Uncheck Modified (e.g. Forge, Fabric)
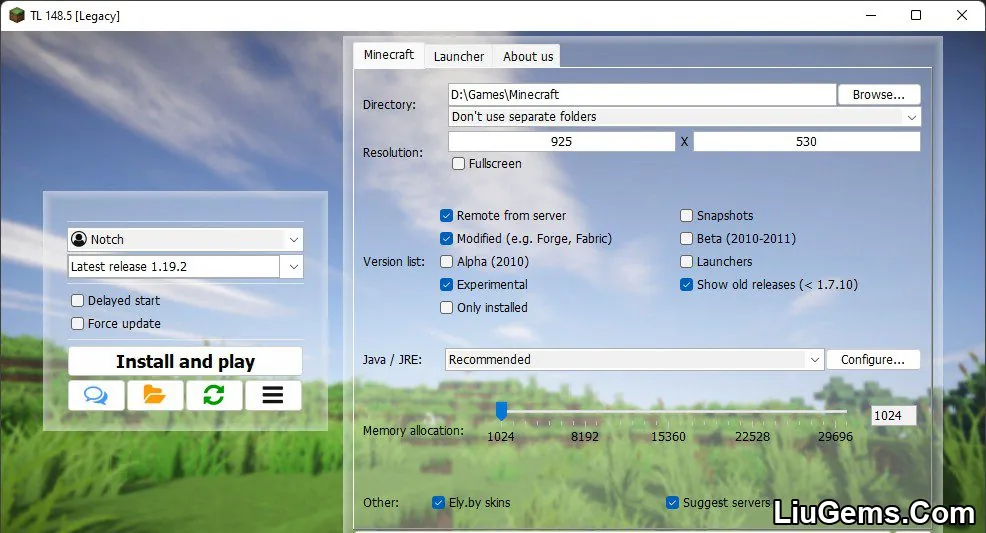The height and width of the screenshot is (533, 986). tap(446, 239)
